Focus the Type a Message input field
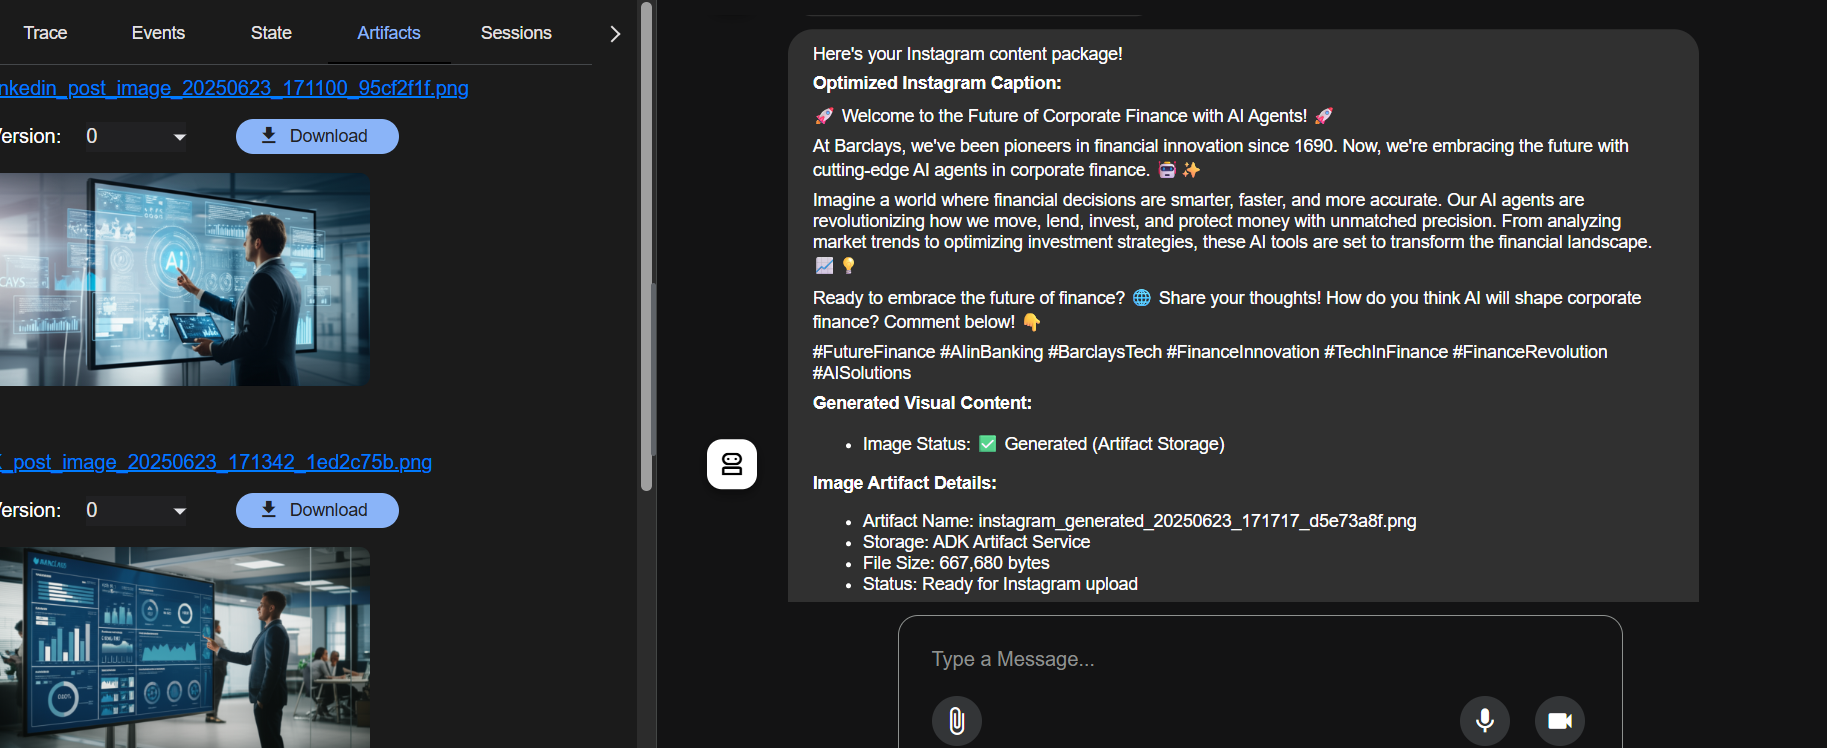Image resolution: width=1827 pixels, height=748 pixels. point(1260,659)
